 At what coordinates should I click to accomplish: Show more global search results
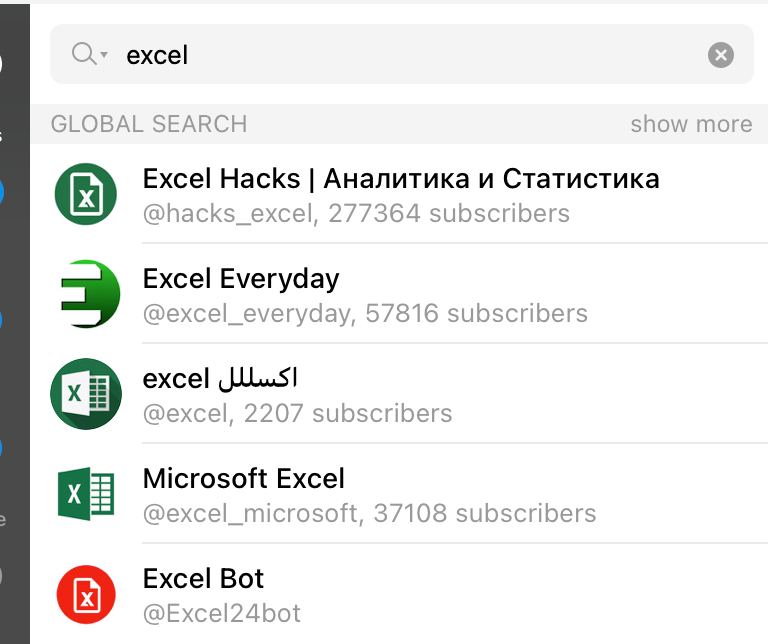[x=691, y=124]
